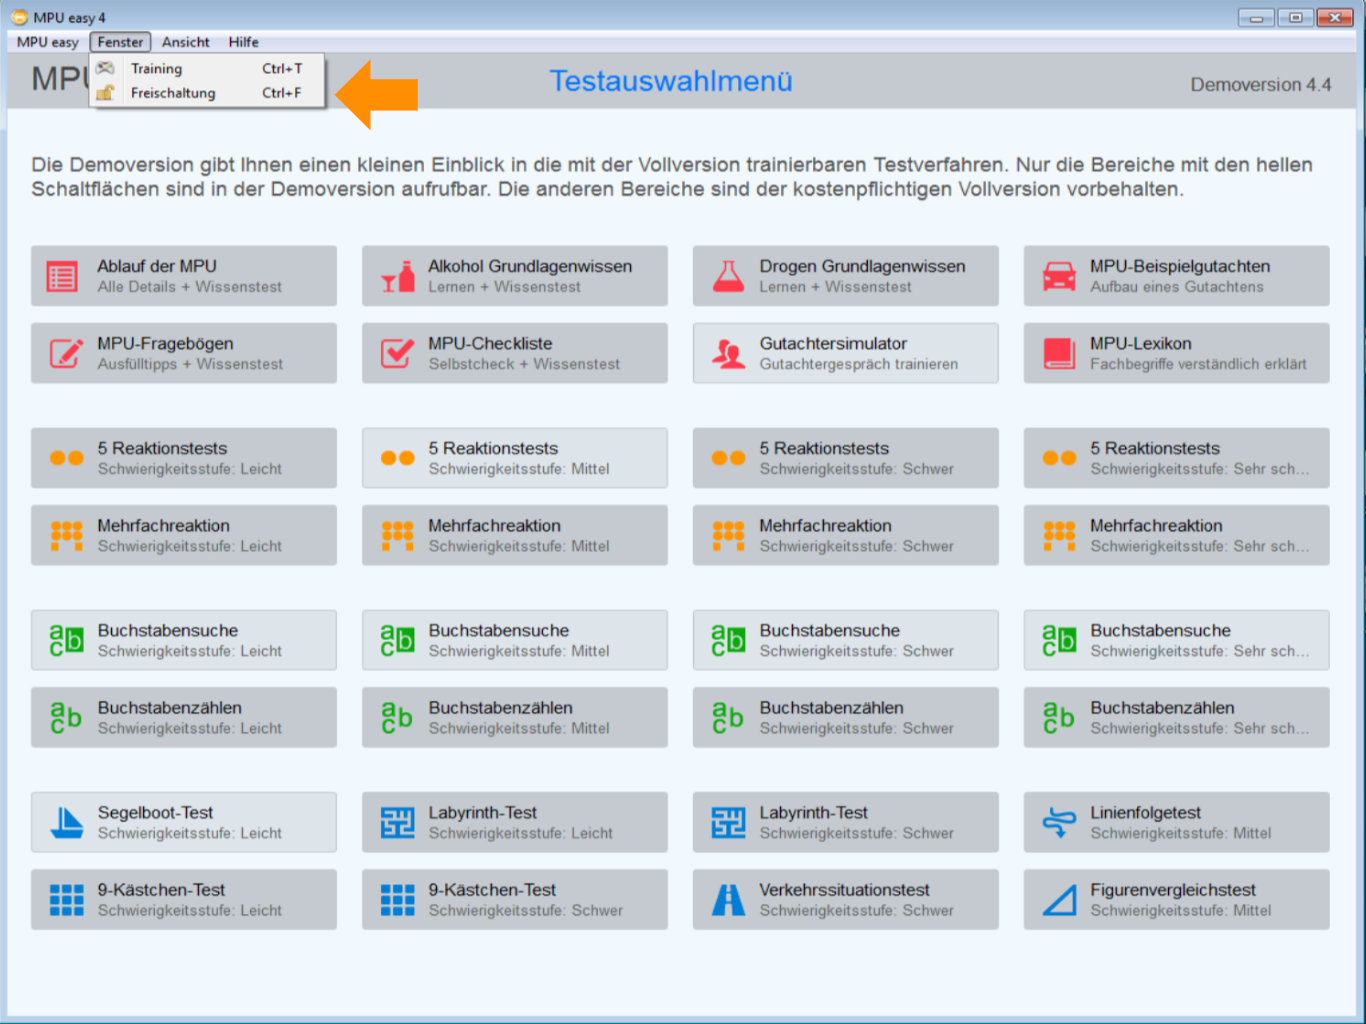This screenshot has height=1024, width=1366.
Task: Click the curved arrows Linienfolgetest icon
Action: point(1059,823)
